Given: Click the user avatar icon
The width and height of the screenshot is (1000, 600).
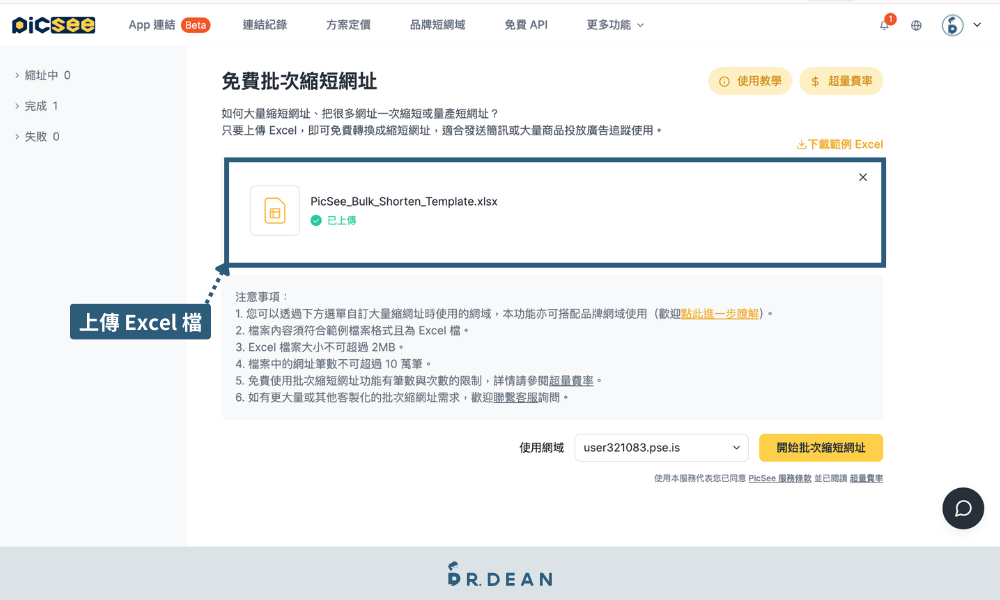Looking at the screenshot, I should (x=952, y=26).
